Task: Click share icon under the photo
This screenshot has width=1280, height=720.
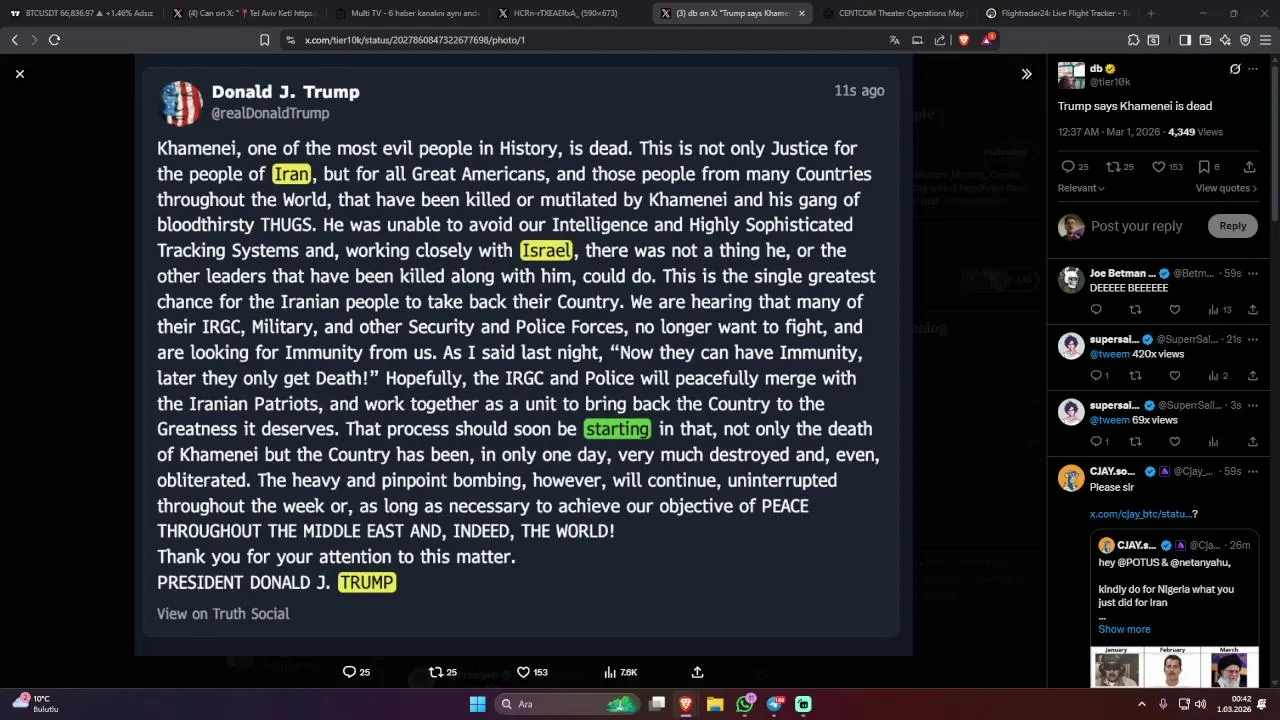Action: coord(697,672)
